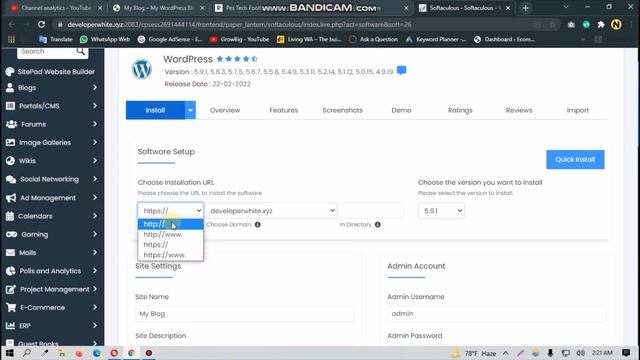Click the Portals/CMS sidebar icon
This screenshot has width=640, height=360.
coord(10,106)
